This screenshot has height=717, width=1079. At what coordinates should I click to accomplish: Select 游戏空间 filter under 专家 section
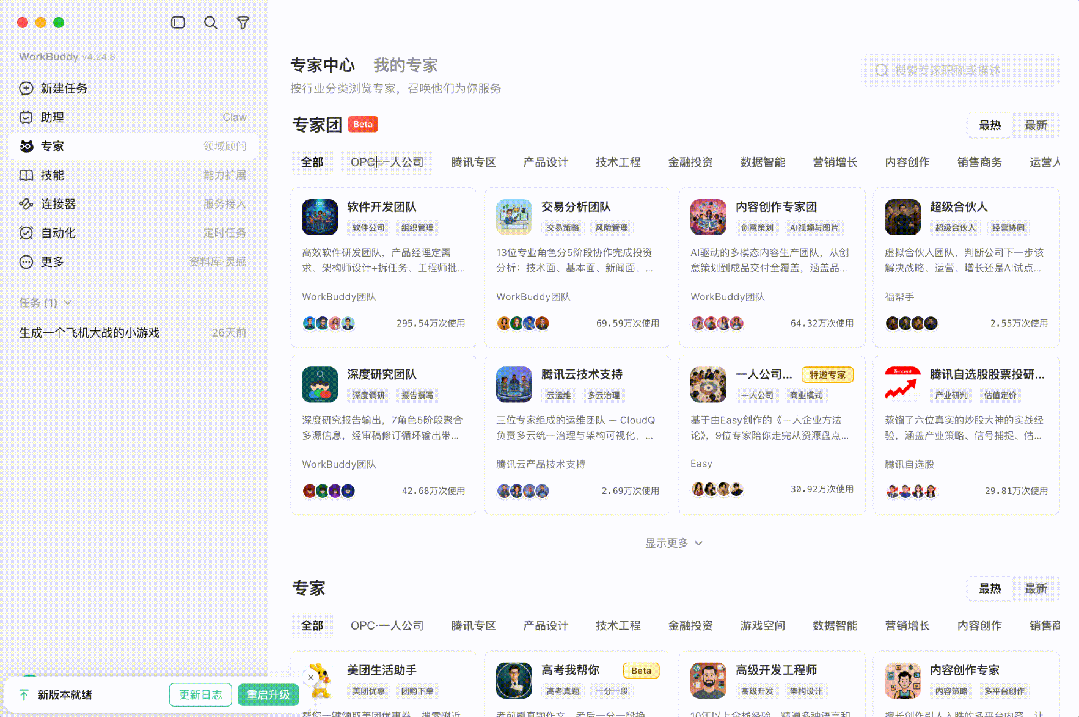point(762,625)
